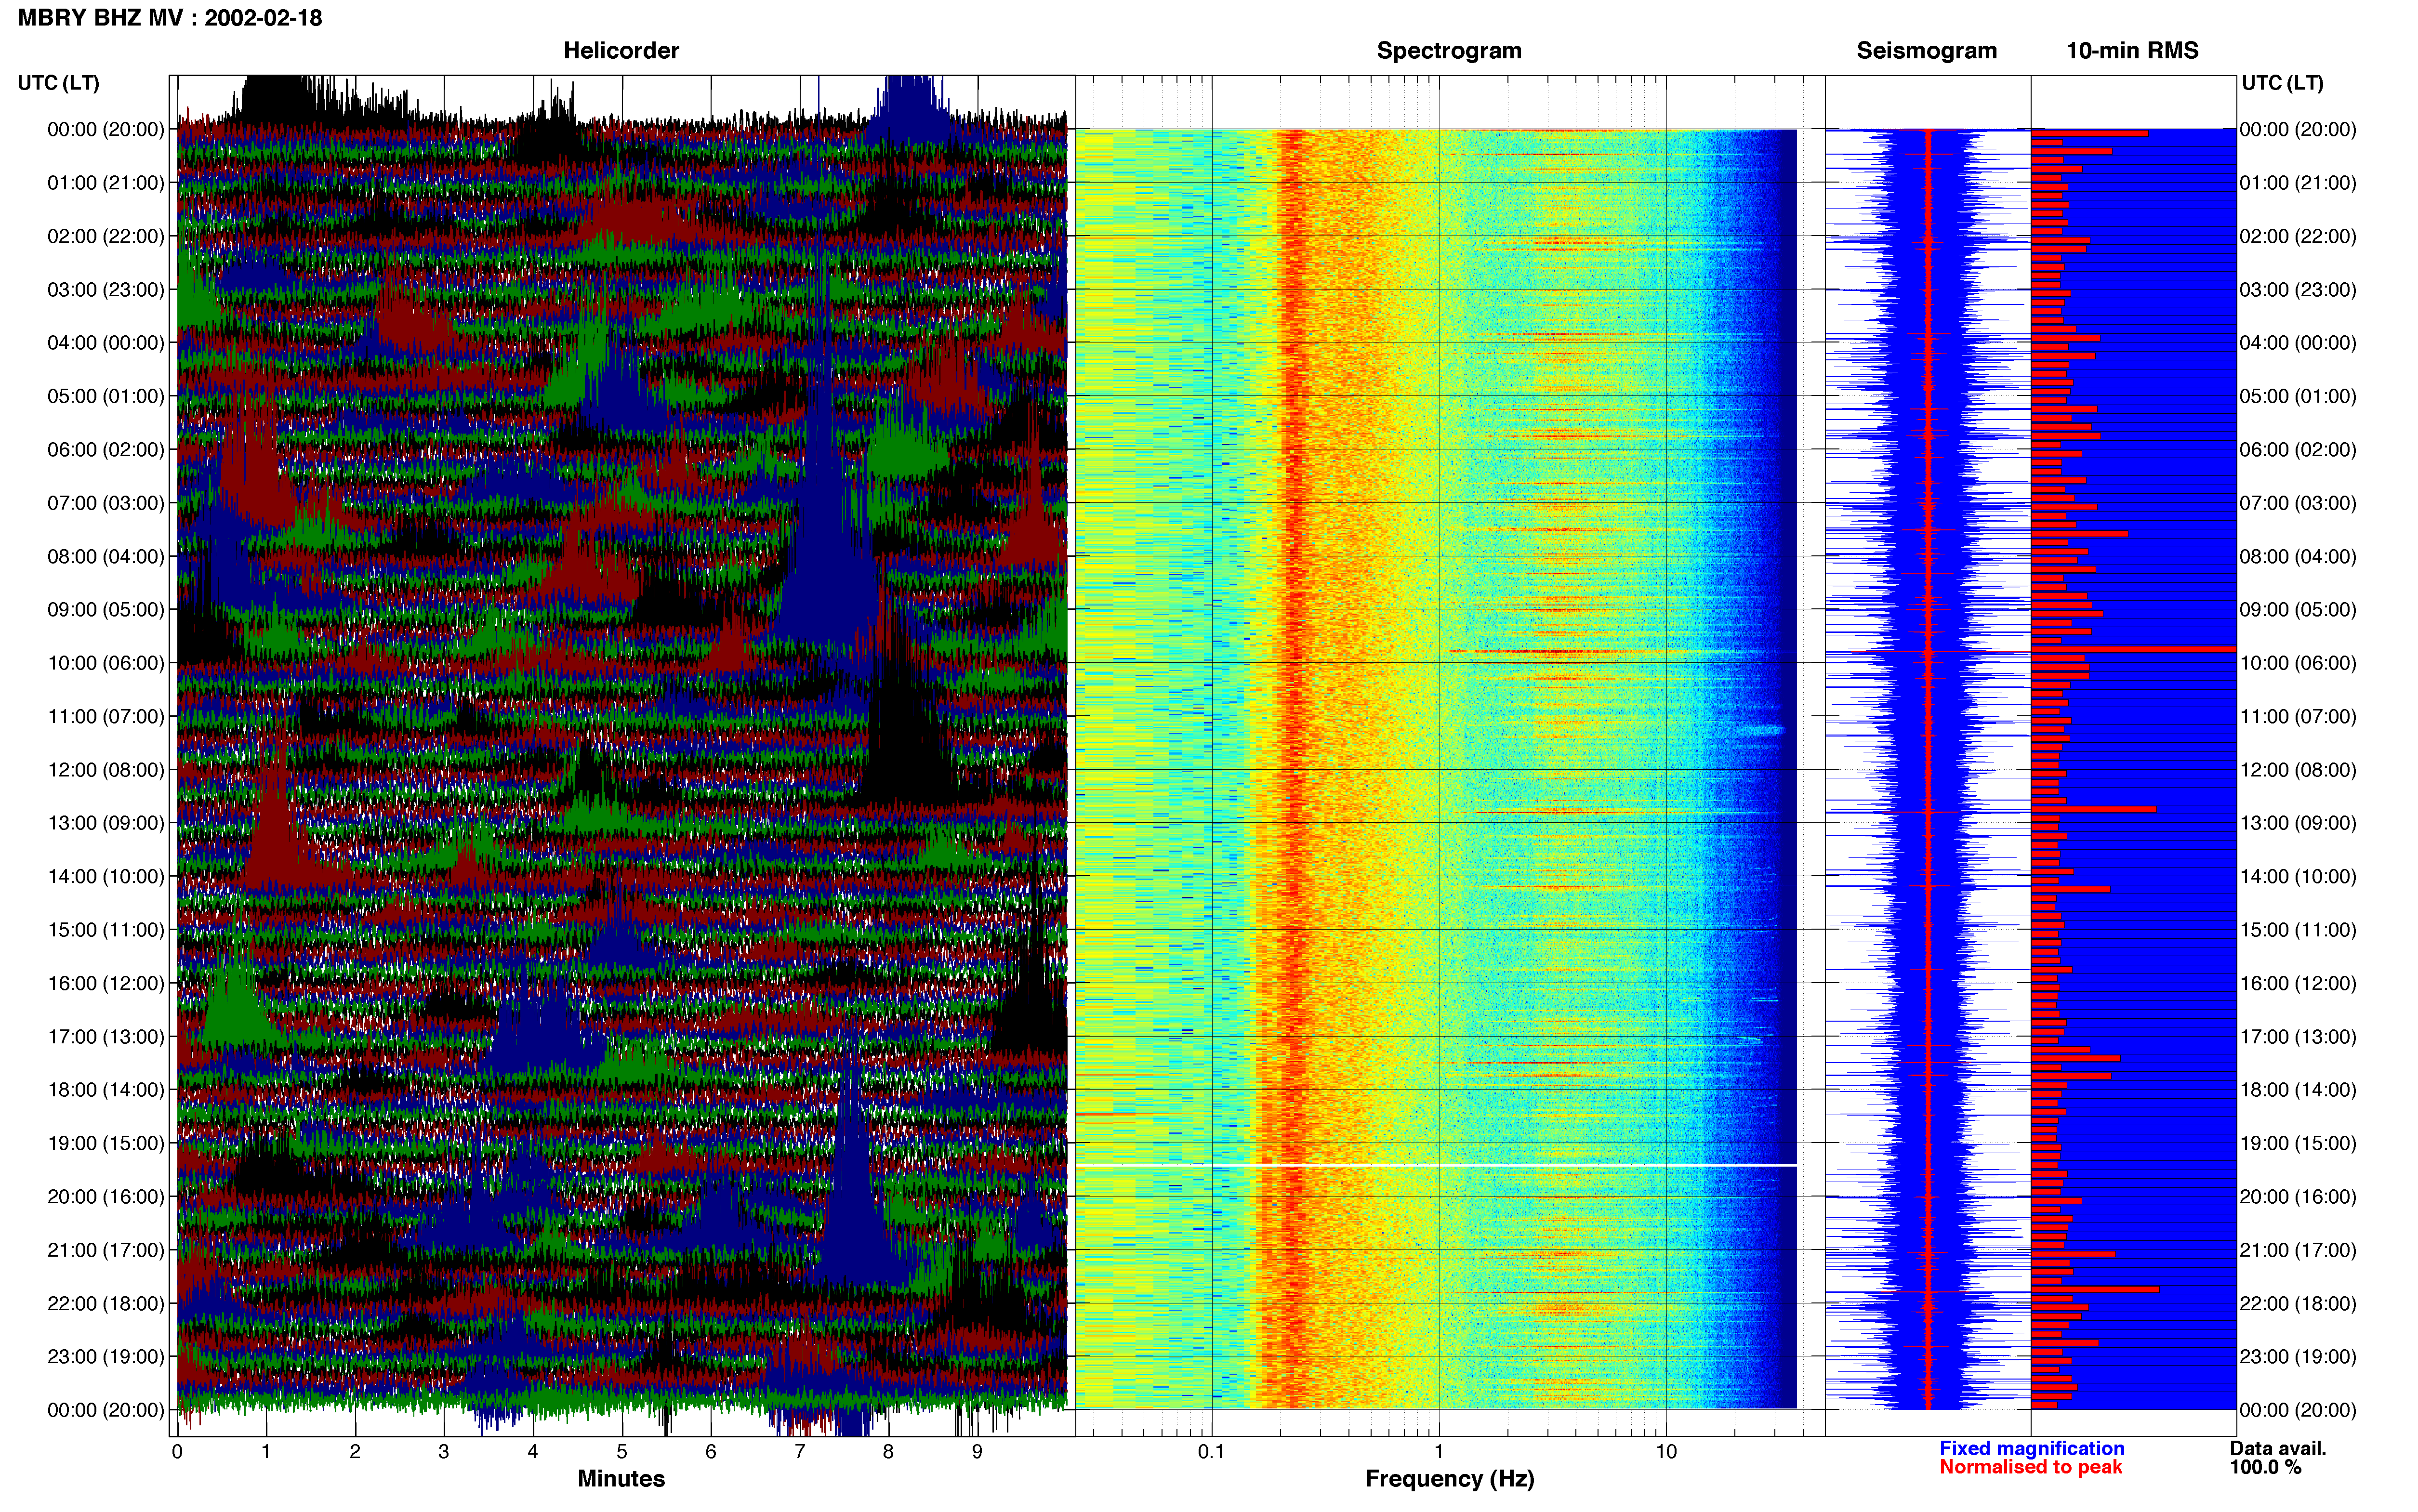This screenshot has height=1512, width=2418.
Task: Click left time label '06:00 (02:00)'
Action: click(106, 450)
